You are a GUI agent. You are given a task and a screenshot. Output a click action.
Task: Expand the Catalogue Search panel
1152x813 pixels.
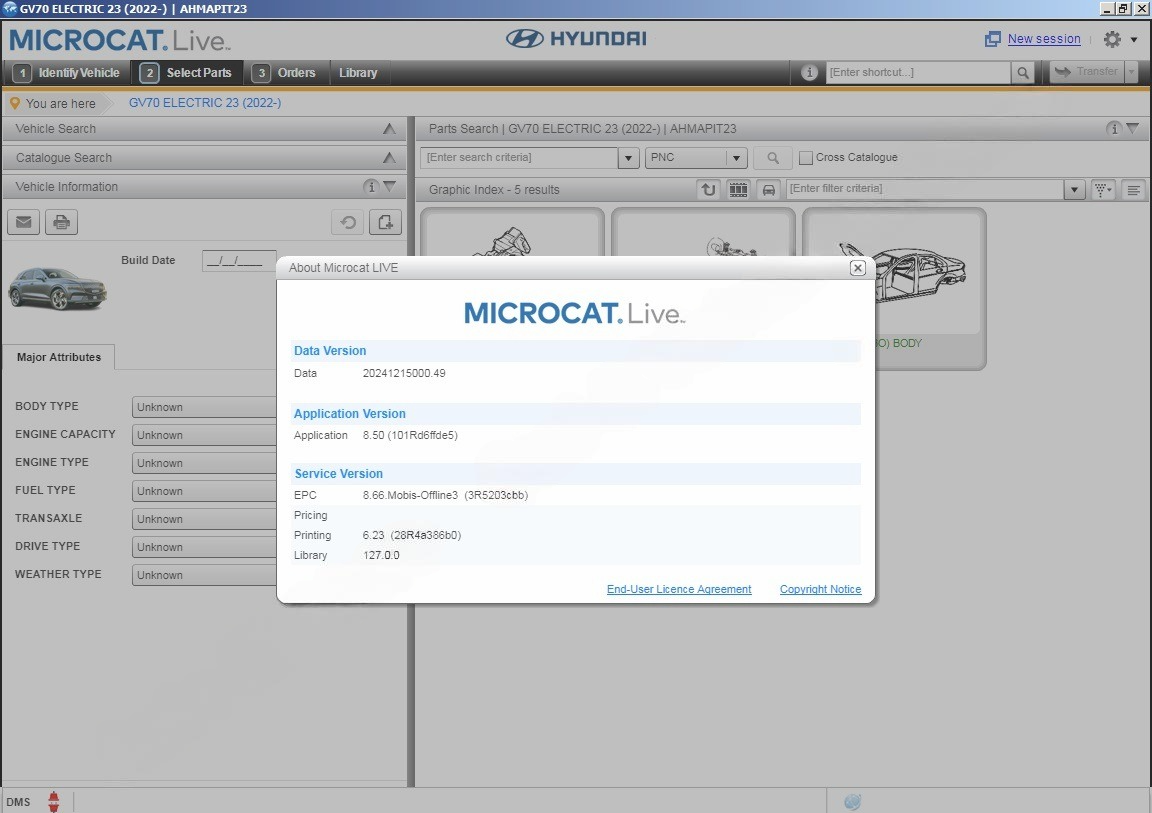coord(389,157)
